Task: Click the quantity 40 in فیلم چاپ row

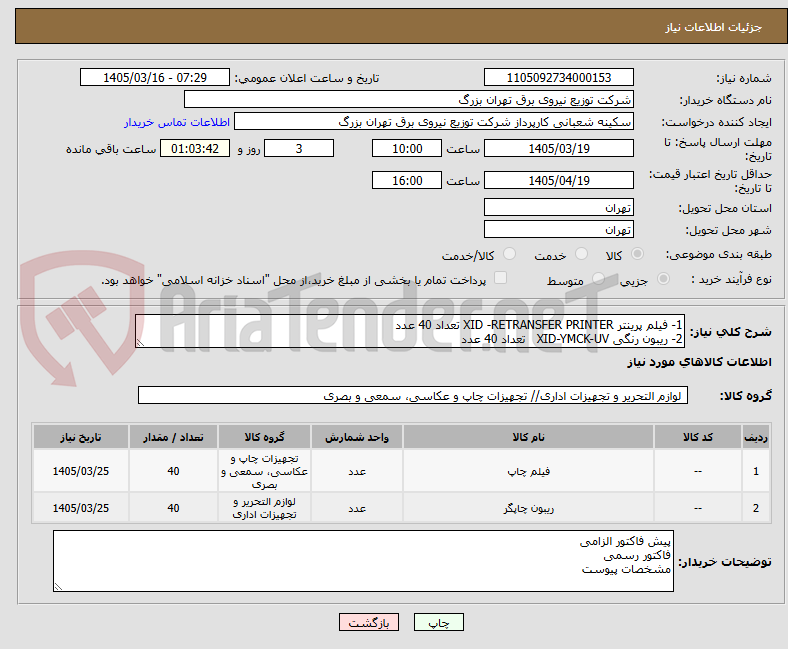Action: [x=173, y=471]
